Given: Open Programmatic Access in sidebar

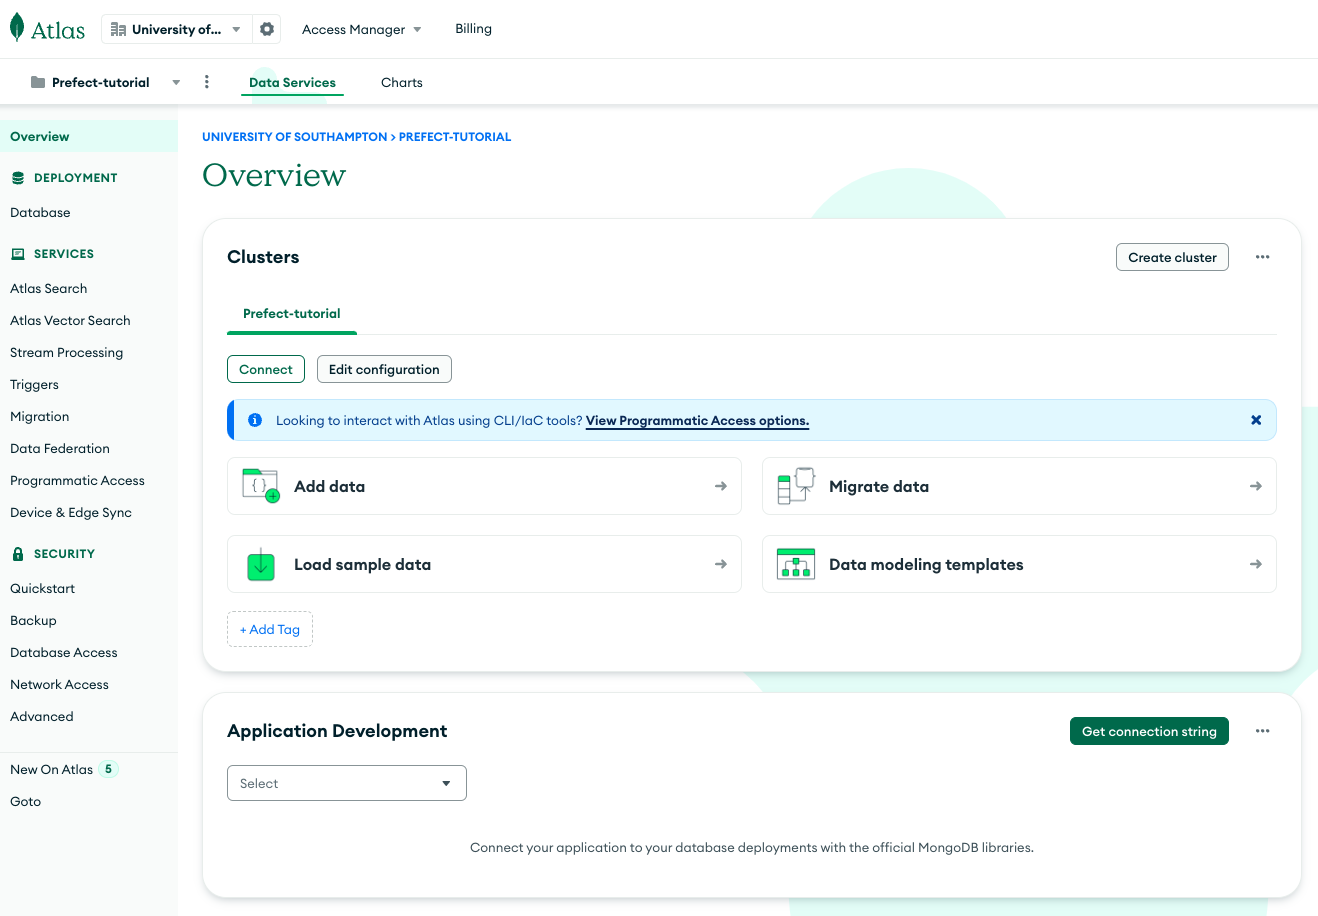Looking at the screenshot, I should coord(77,480).
